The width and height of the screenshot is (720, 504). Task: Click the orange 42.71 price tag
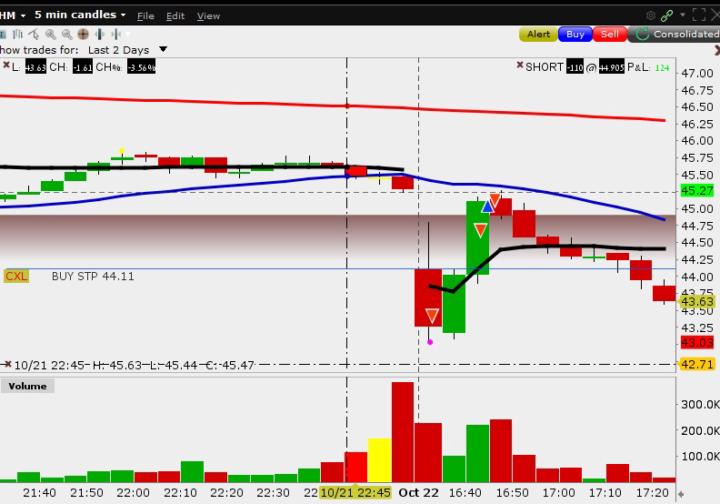click(697, 364)
